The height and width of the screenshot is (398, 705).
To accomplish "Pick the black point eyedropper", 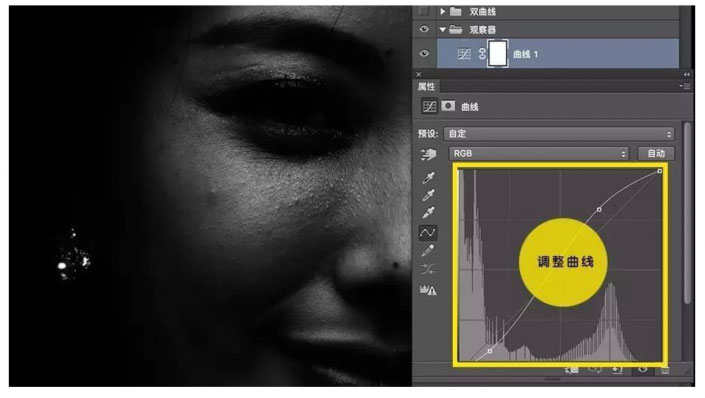I will pyautogui.click(x=428, y=178).
